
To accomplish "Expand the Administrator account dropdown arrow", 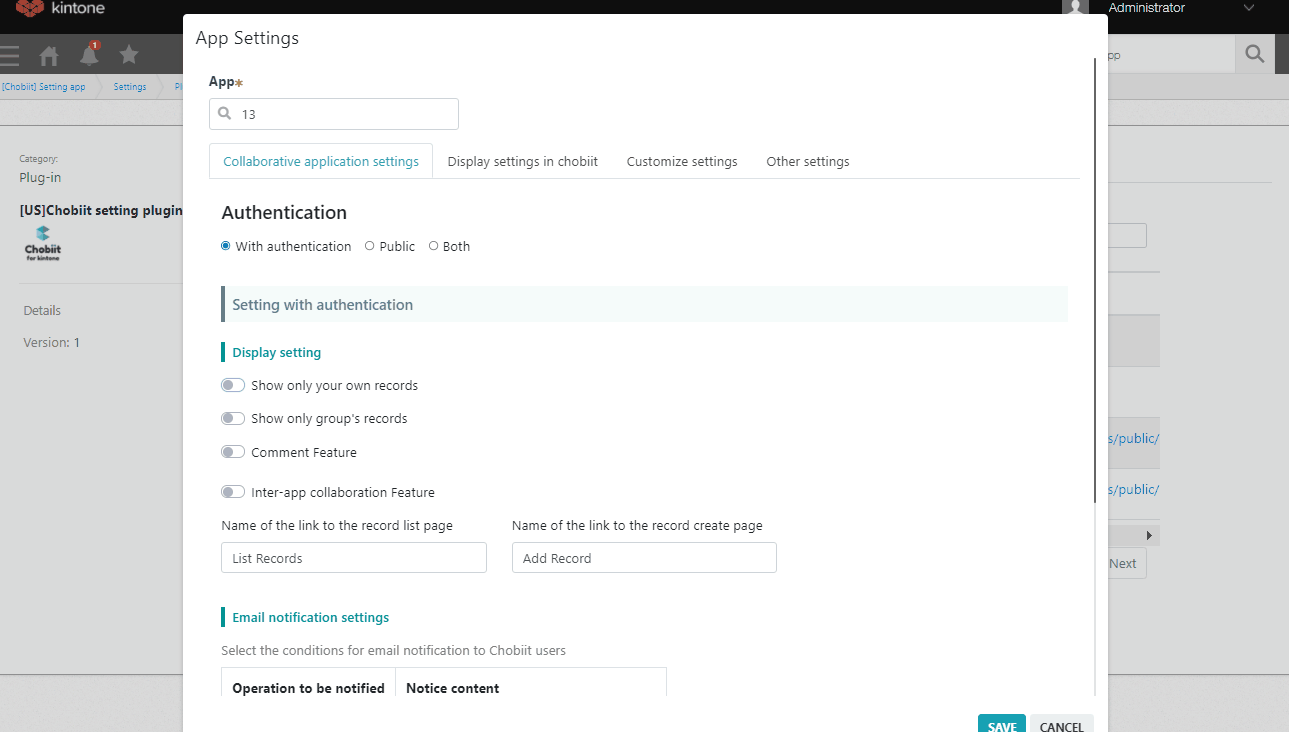I will click(1248, 8).
